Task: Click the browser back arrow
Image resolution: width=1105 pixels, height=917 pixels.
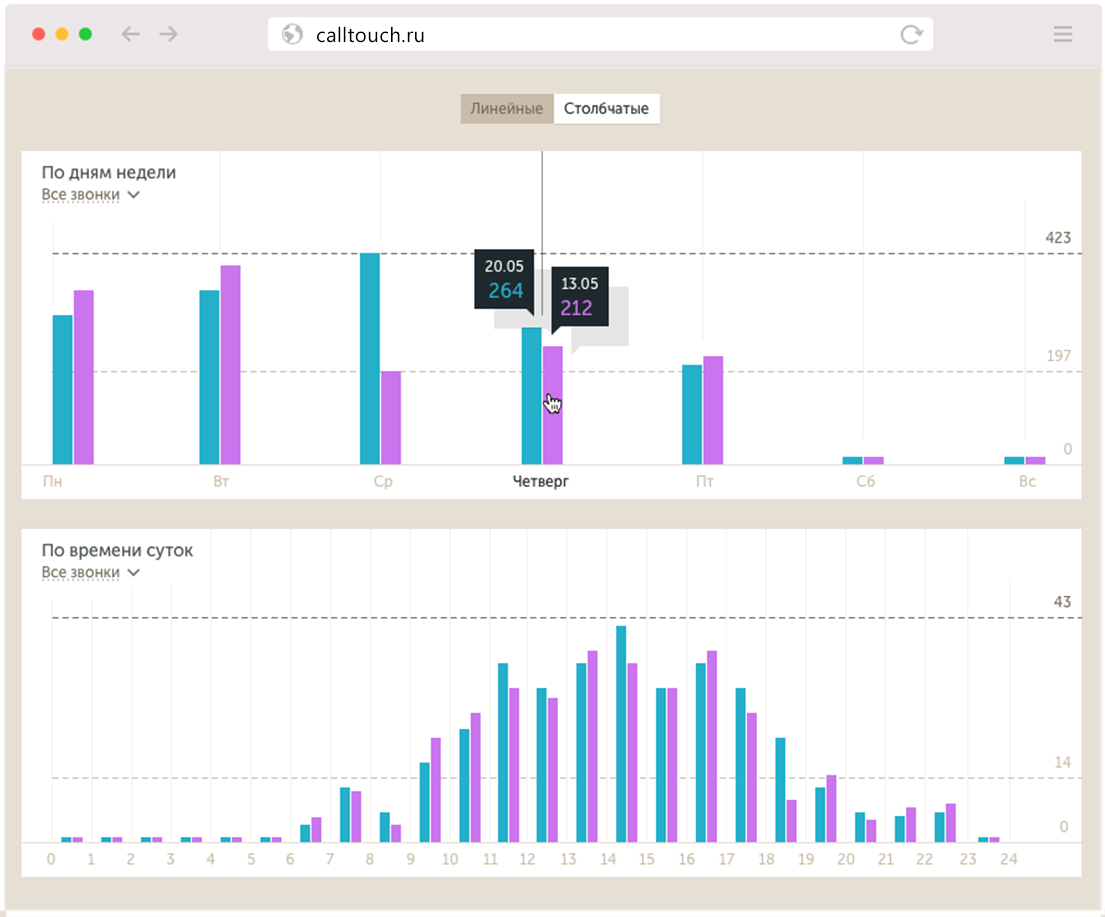Action: click(x=130, y=34)
